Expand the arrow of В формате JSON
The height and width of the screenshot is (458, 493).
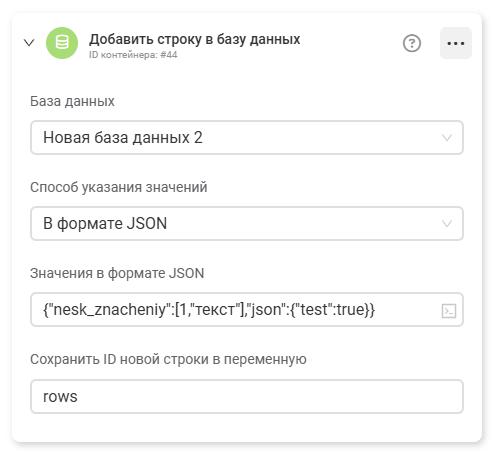tap(447, 223)
